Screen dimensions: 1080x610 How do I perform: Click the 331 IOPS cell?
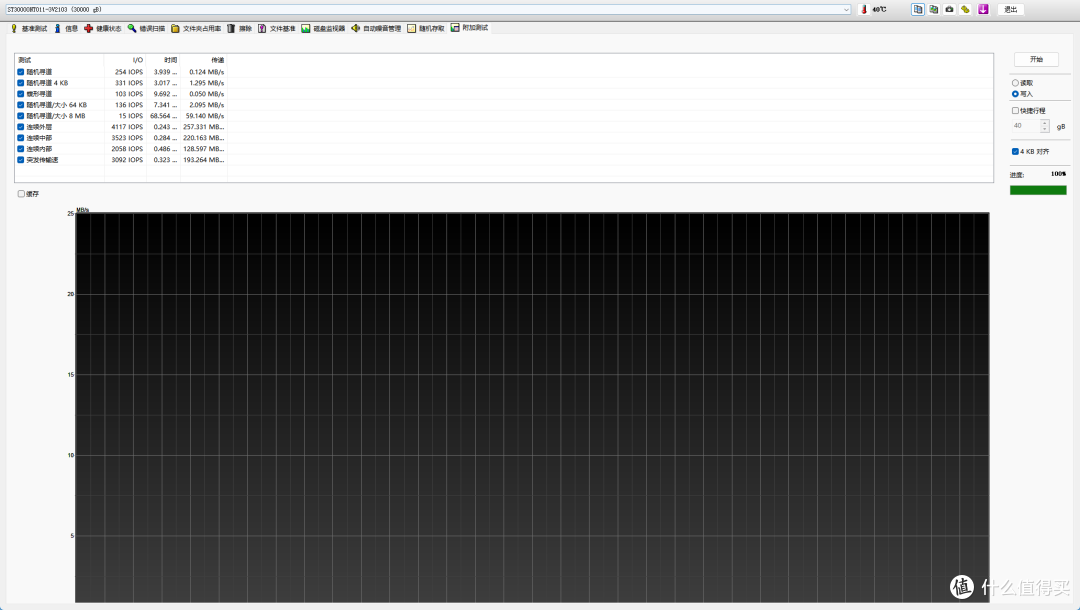point(129,83)
